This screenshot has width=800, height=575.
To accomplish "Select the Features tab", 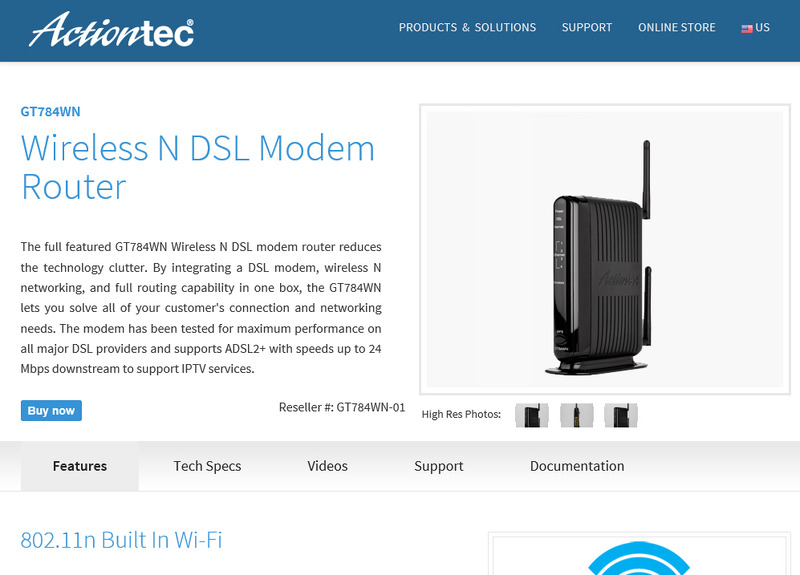I will click(80, 466).
